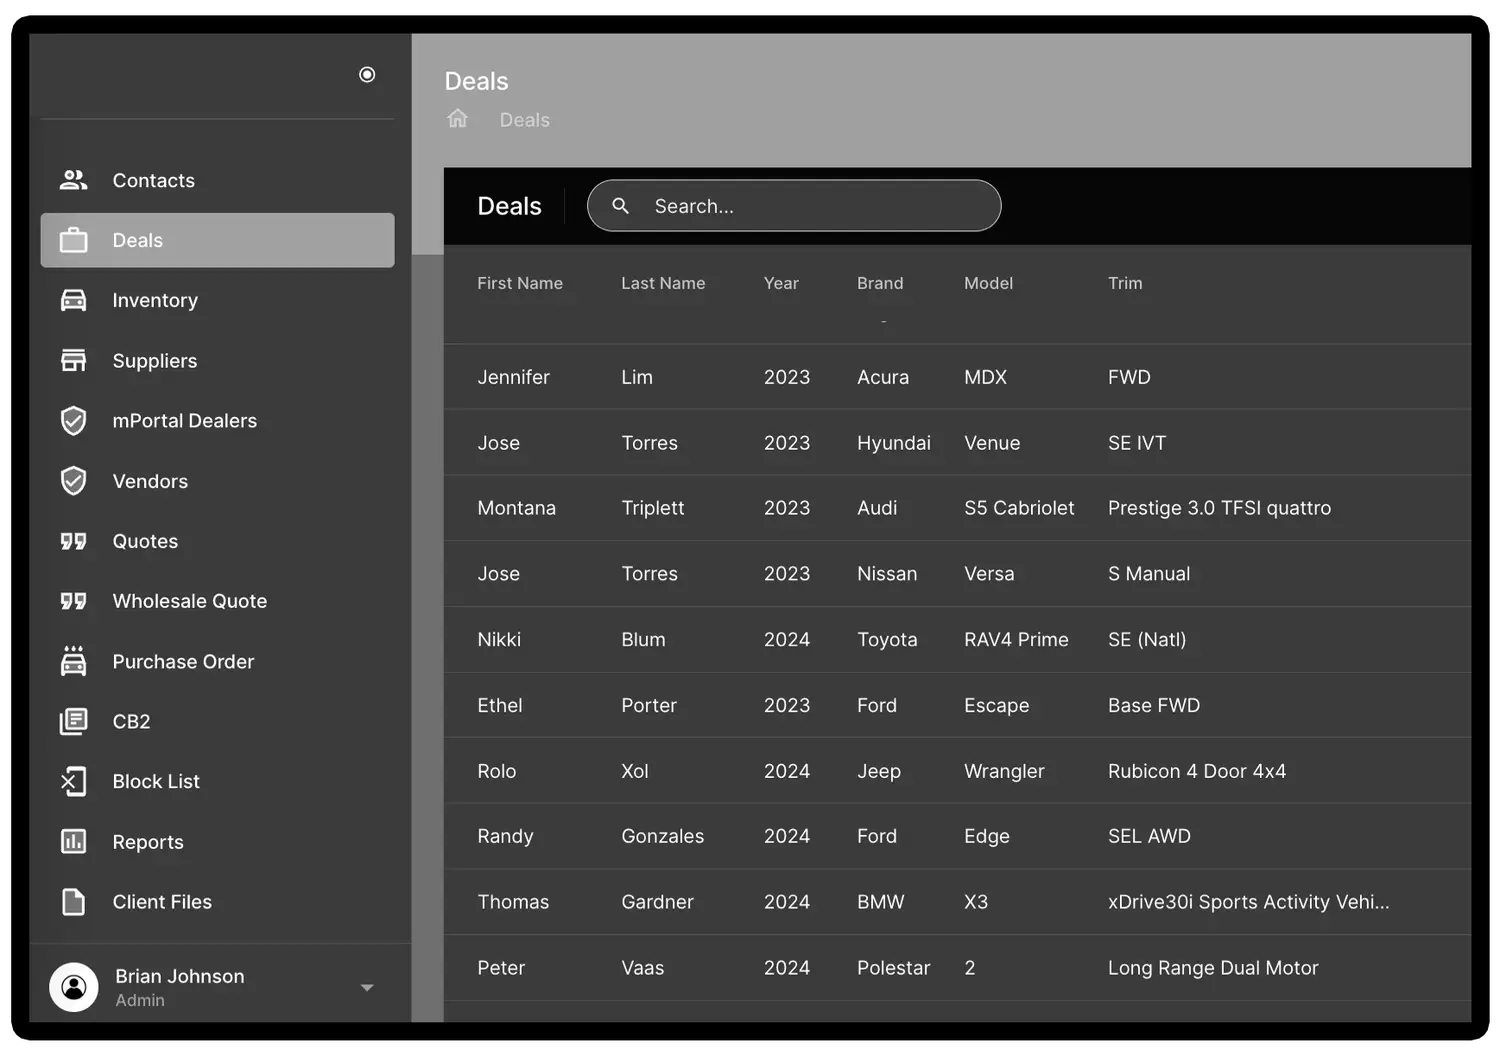This screenshot has height=1061, width=1500.
Task: Click the Purchase Order car icon
Action: click(x=74, y=661)
